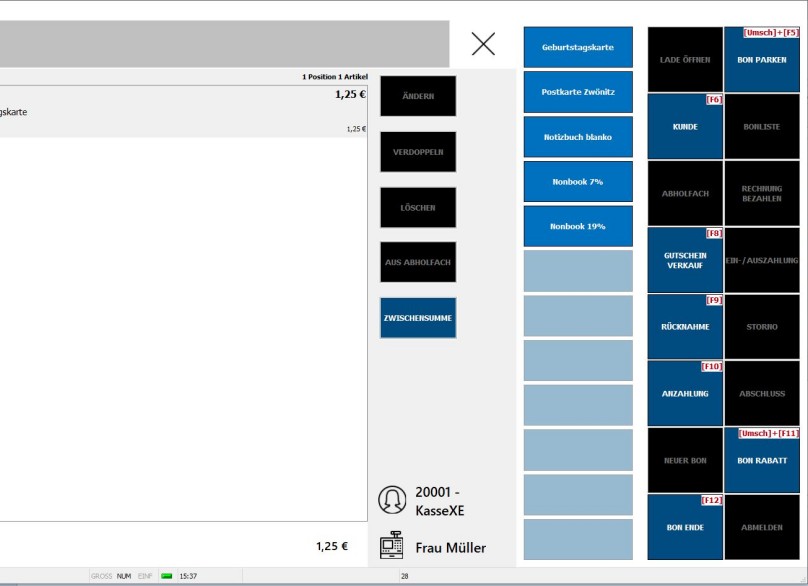
Task: Choose Nonbook 19% article button
Action: [x=578, y=226]
